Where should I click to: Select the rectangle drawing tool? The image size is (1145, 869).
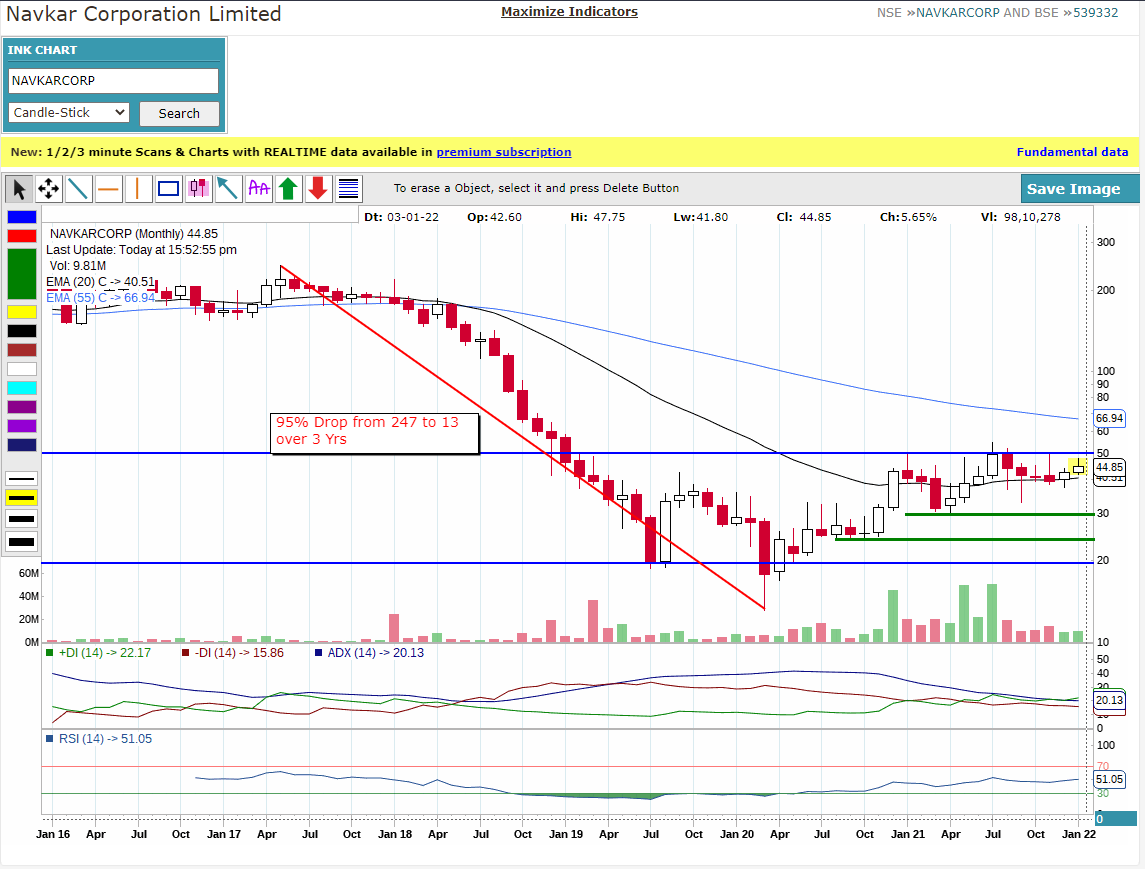click(x=169, y=189)
